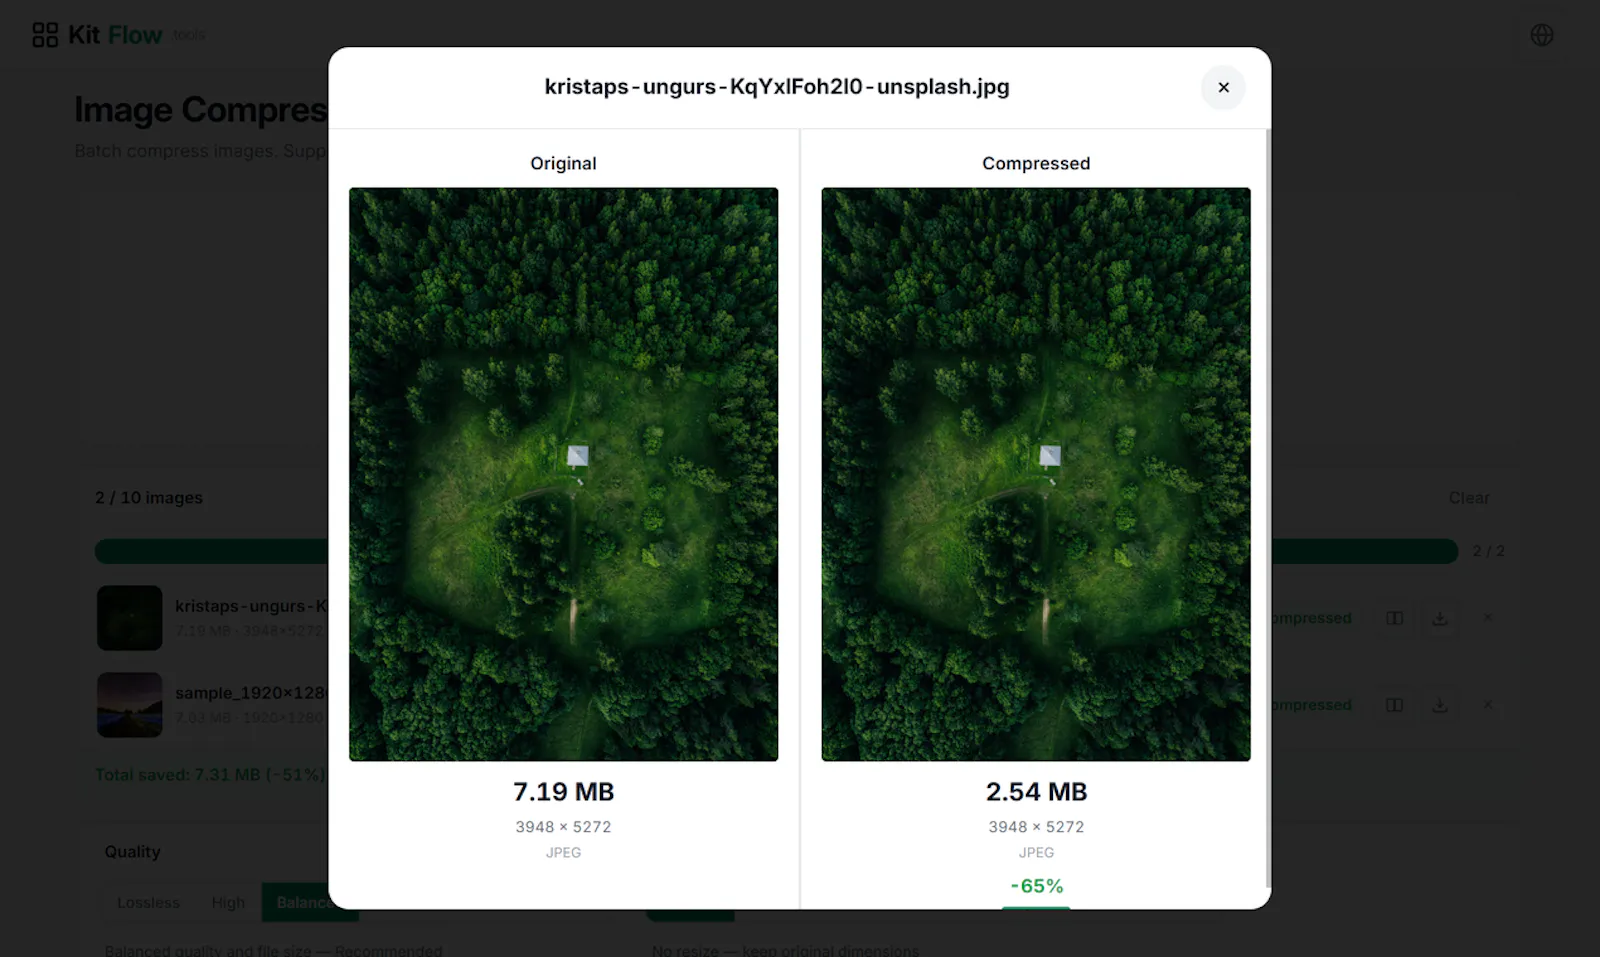Open the language globe icon
The width and height of the screenshot is (1600, 957).
point(1542,35)
